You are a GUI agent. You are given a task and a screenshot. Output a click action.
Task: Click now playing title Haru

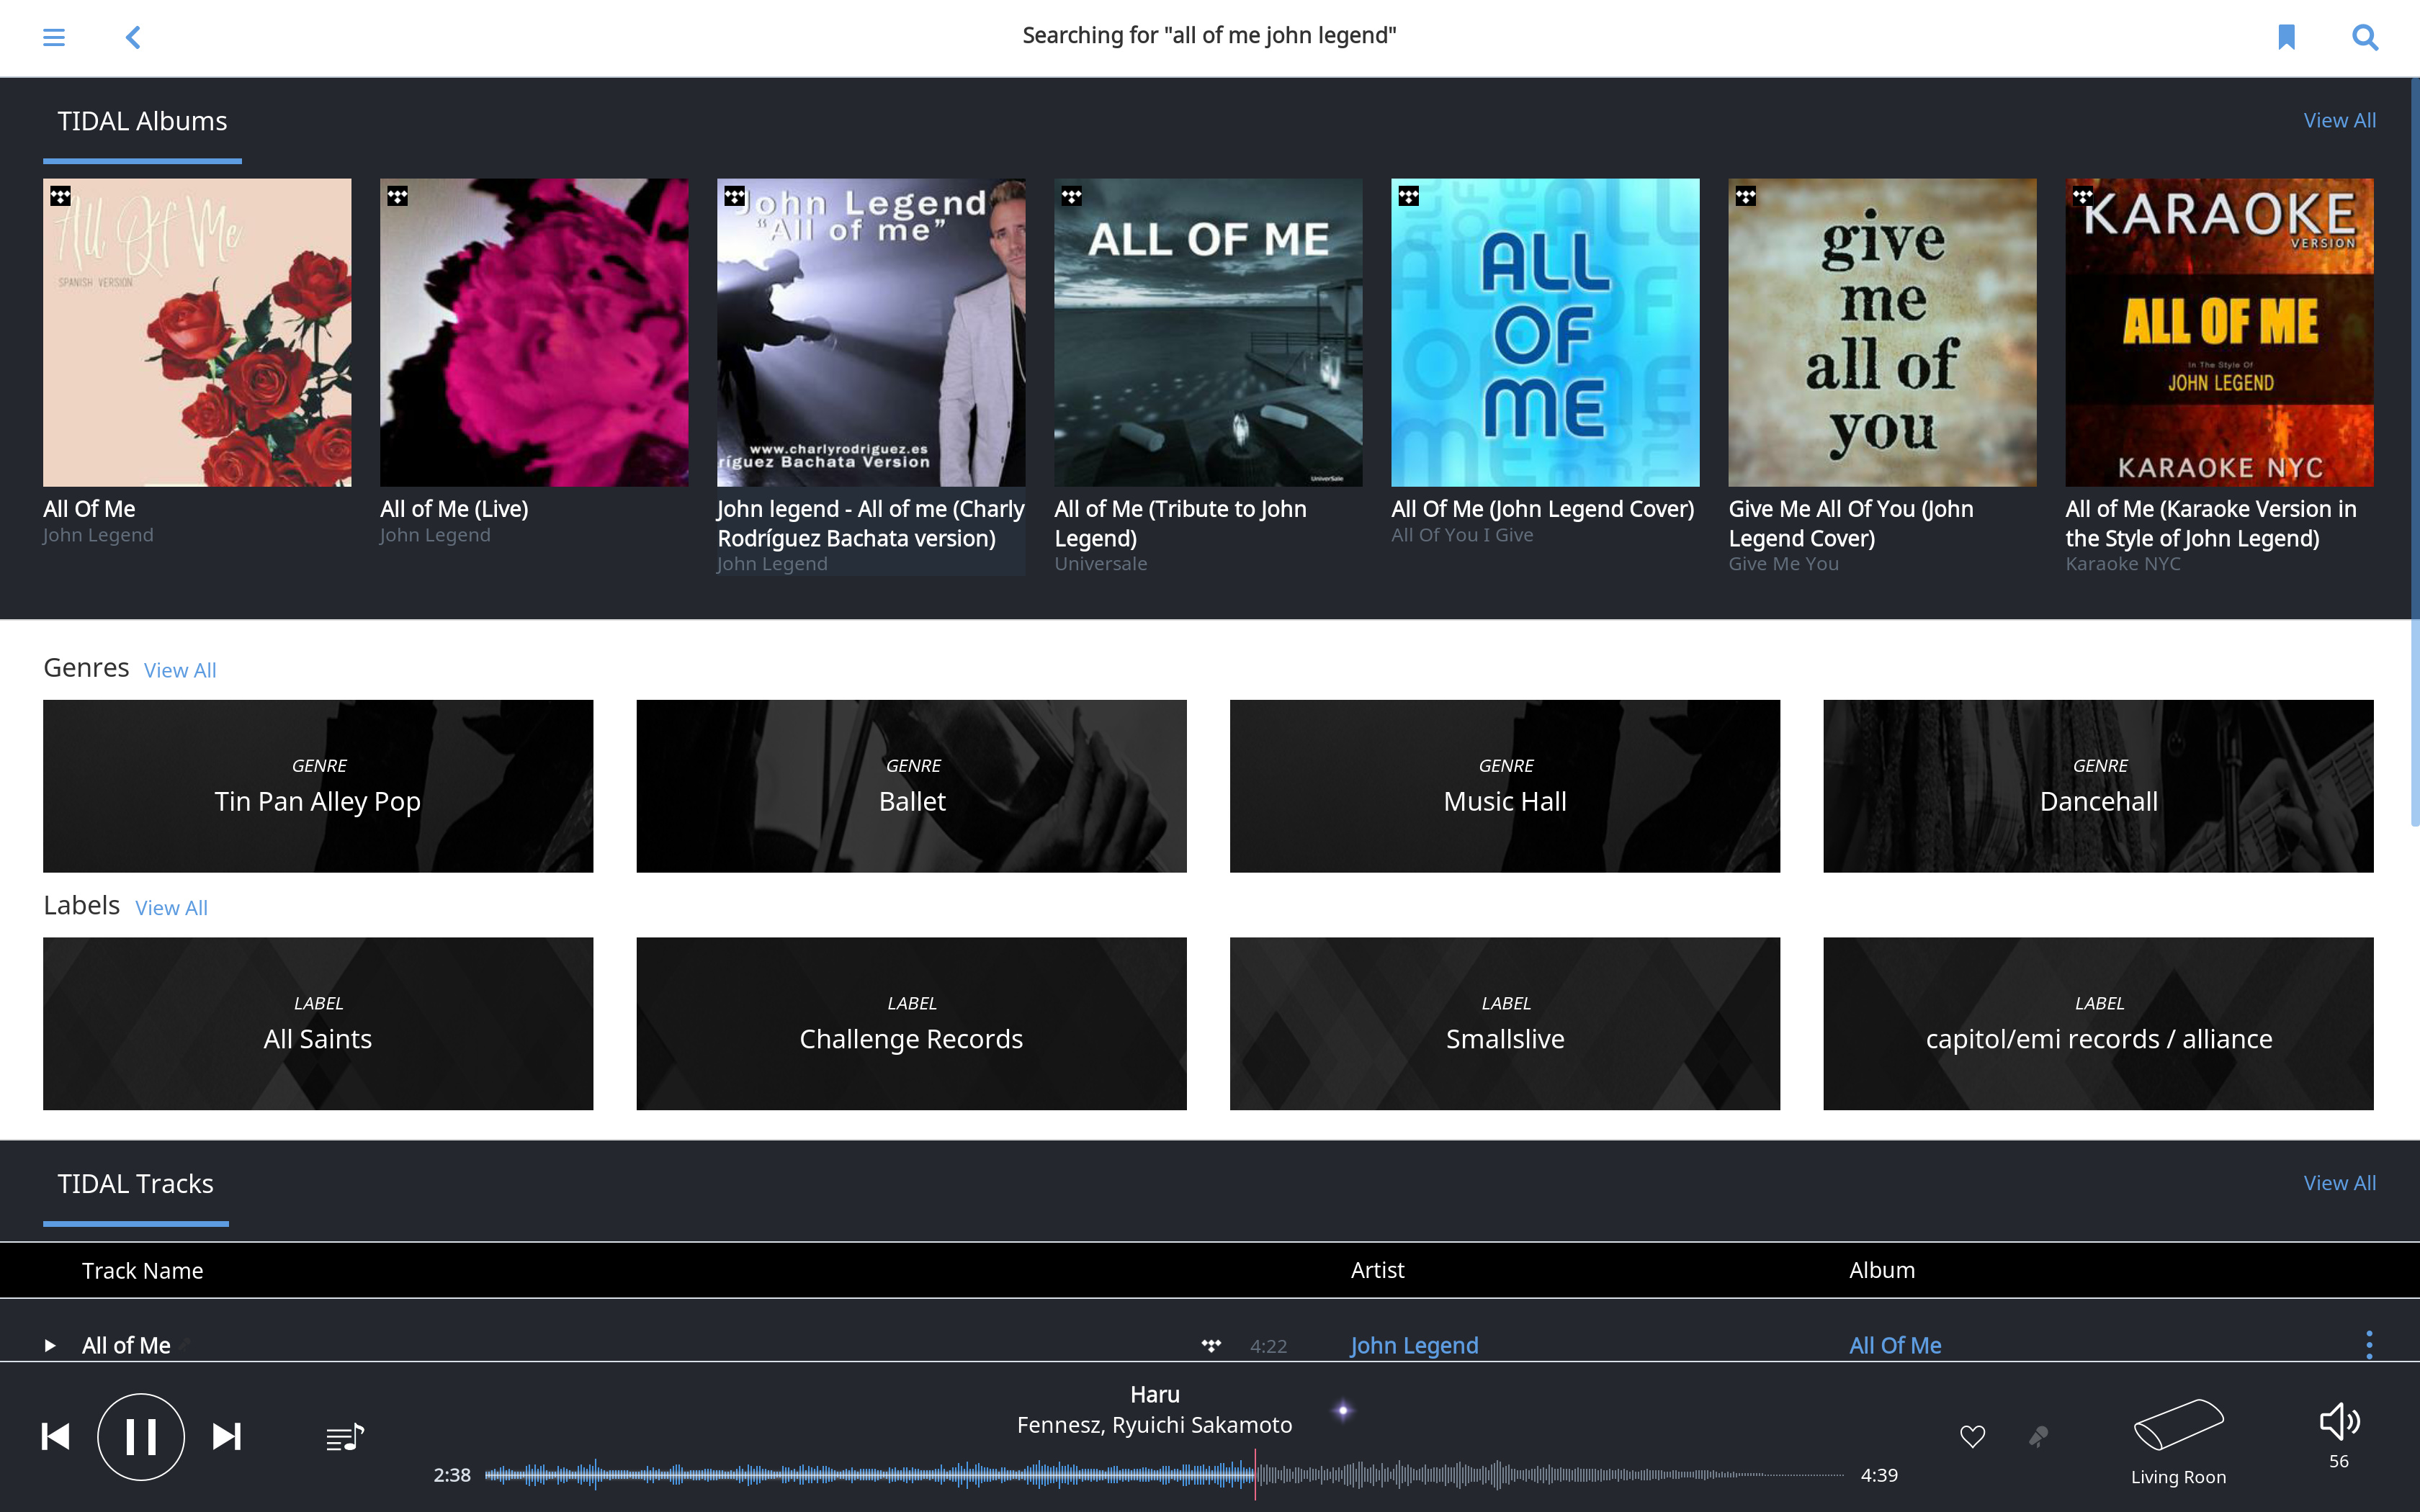[x=1154, y=1394]
